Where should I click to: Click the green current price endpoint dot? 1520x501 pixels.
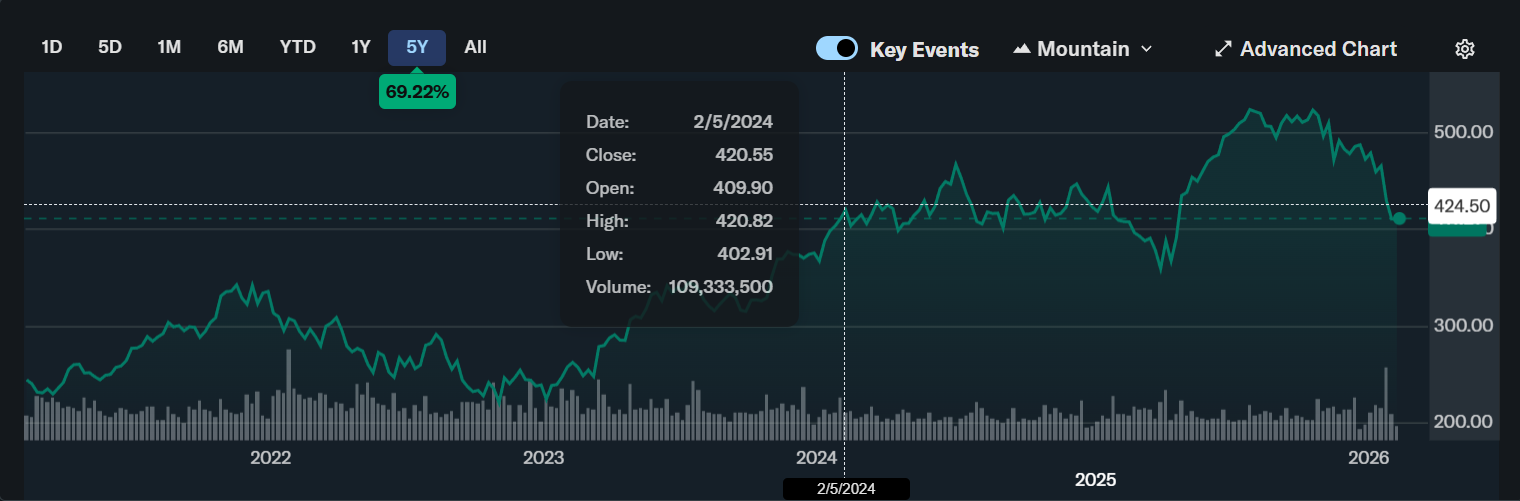(1399, 218)
